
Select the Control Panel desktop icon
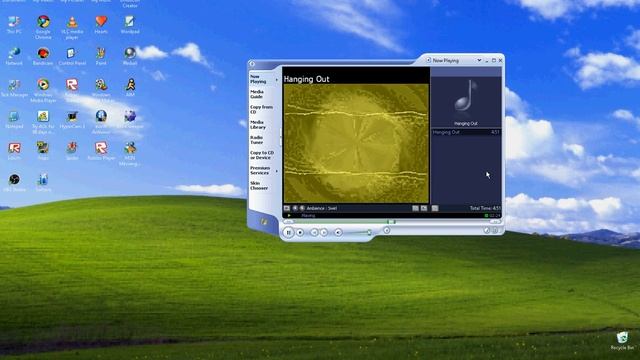72,56
